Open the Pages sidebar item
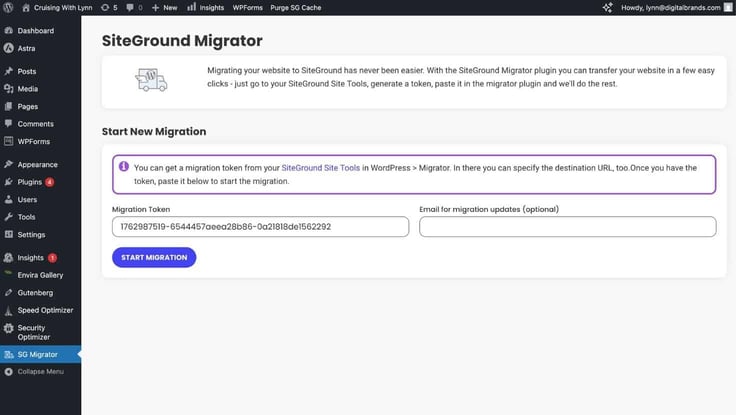736x415 pixels. 28,107
